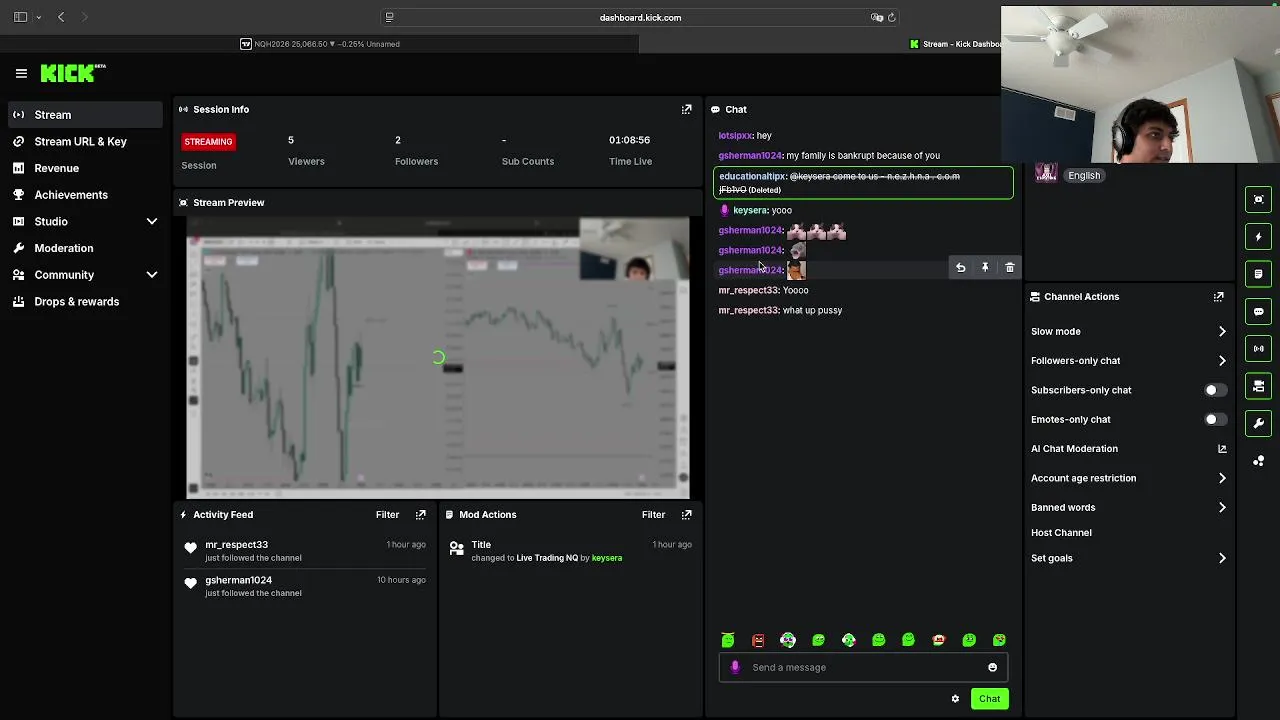Click the green Chat send button
This screenshot has width=1280, height=720.
989,699
